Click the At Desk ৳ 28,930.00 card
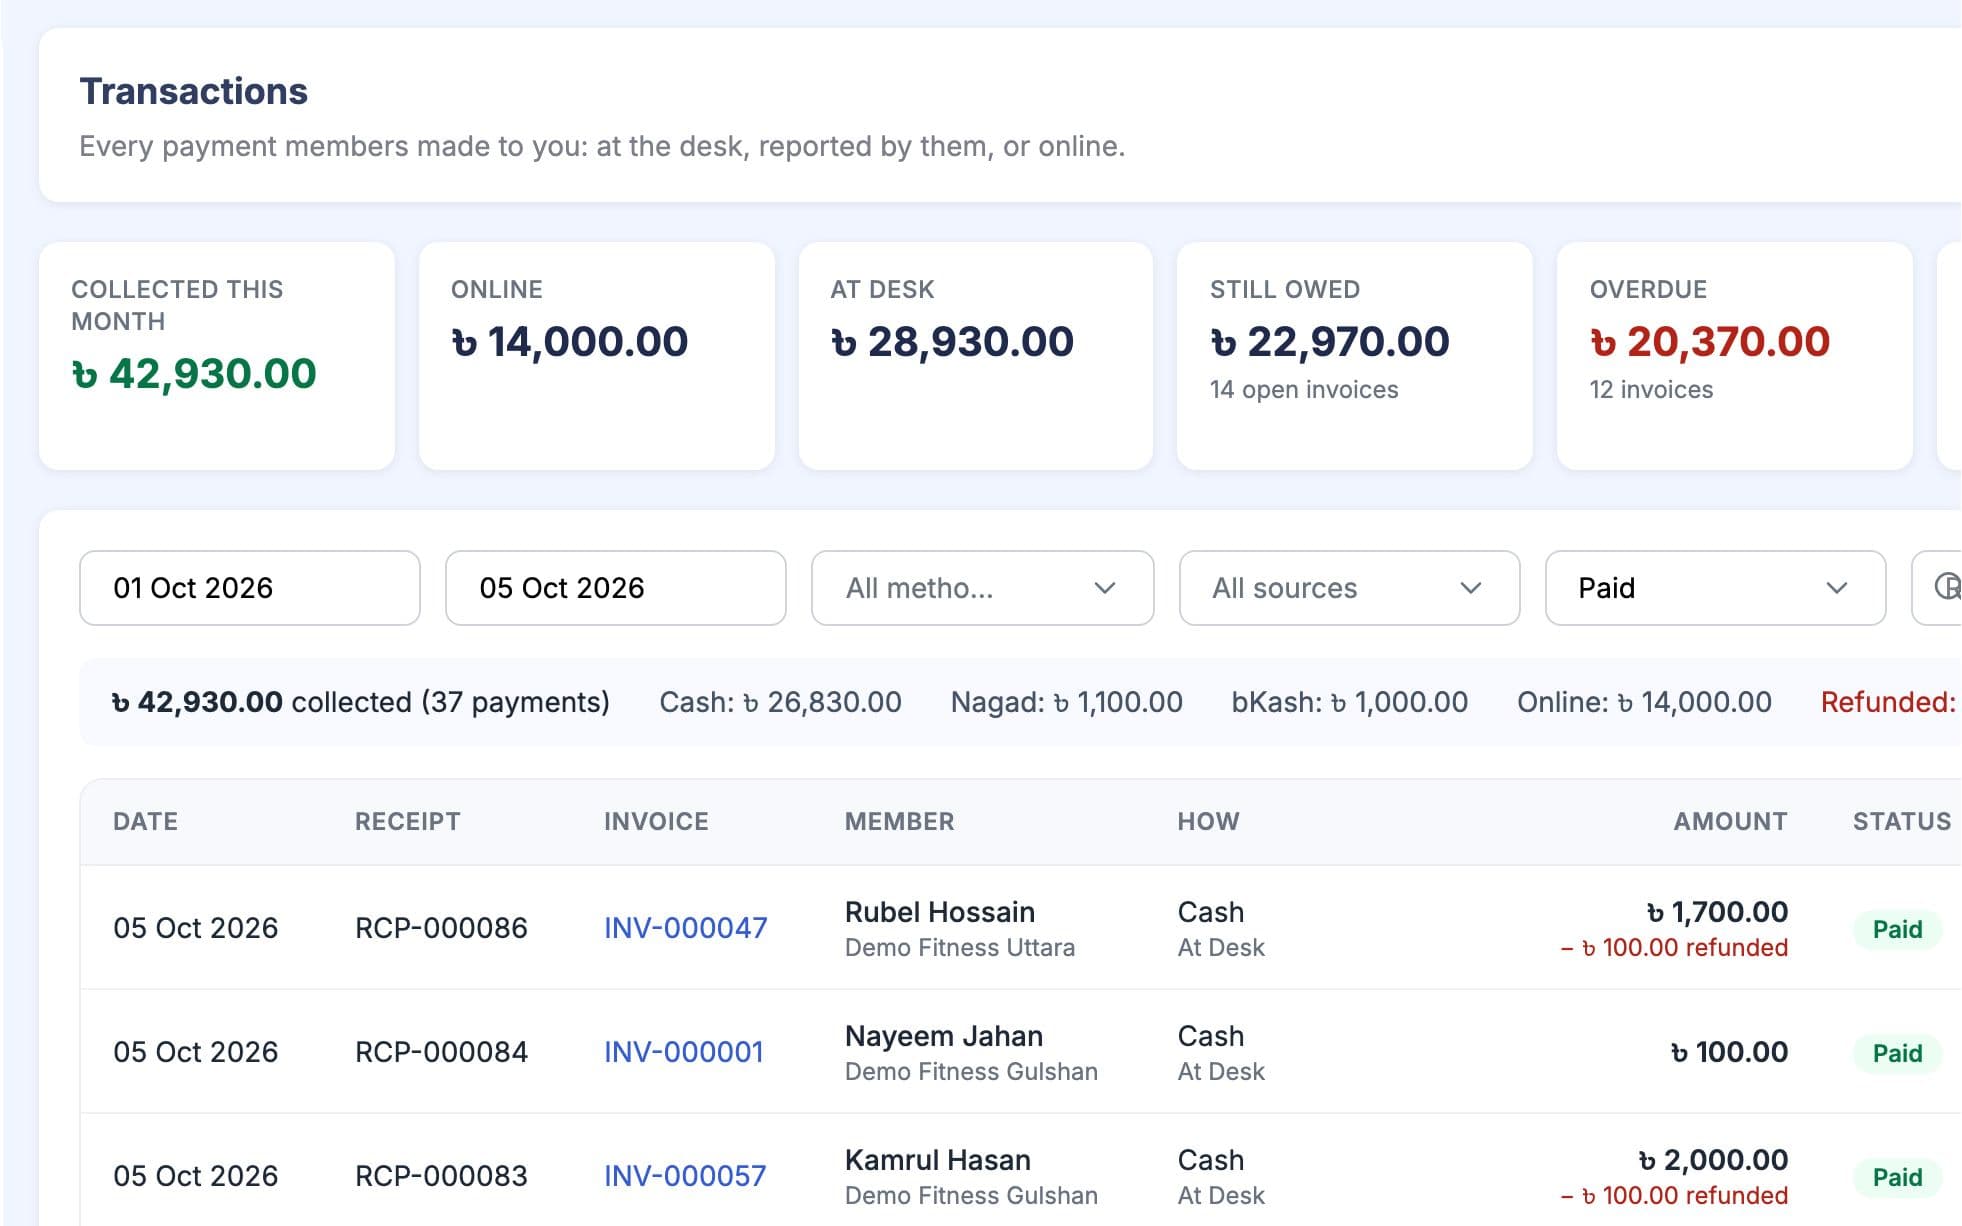This screenshot has height=1226, width=1962. click(976, 356)
